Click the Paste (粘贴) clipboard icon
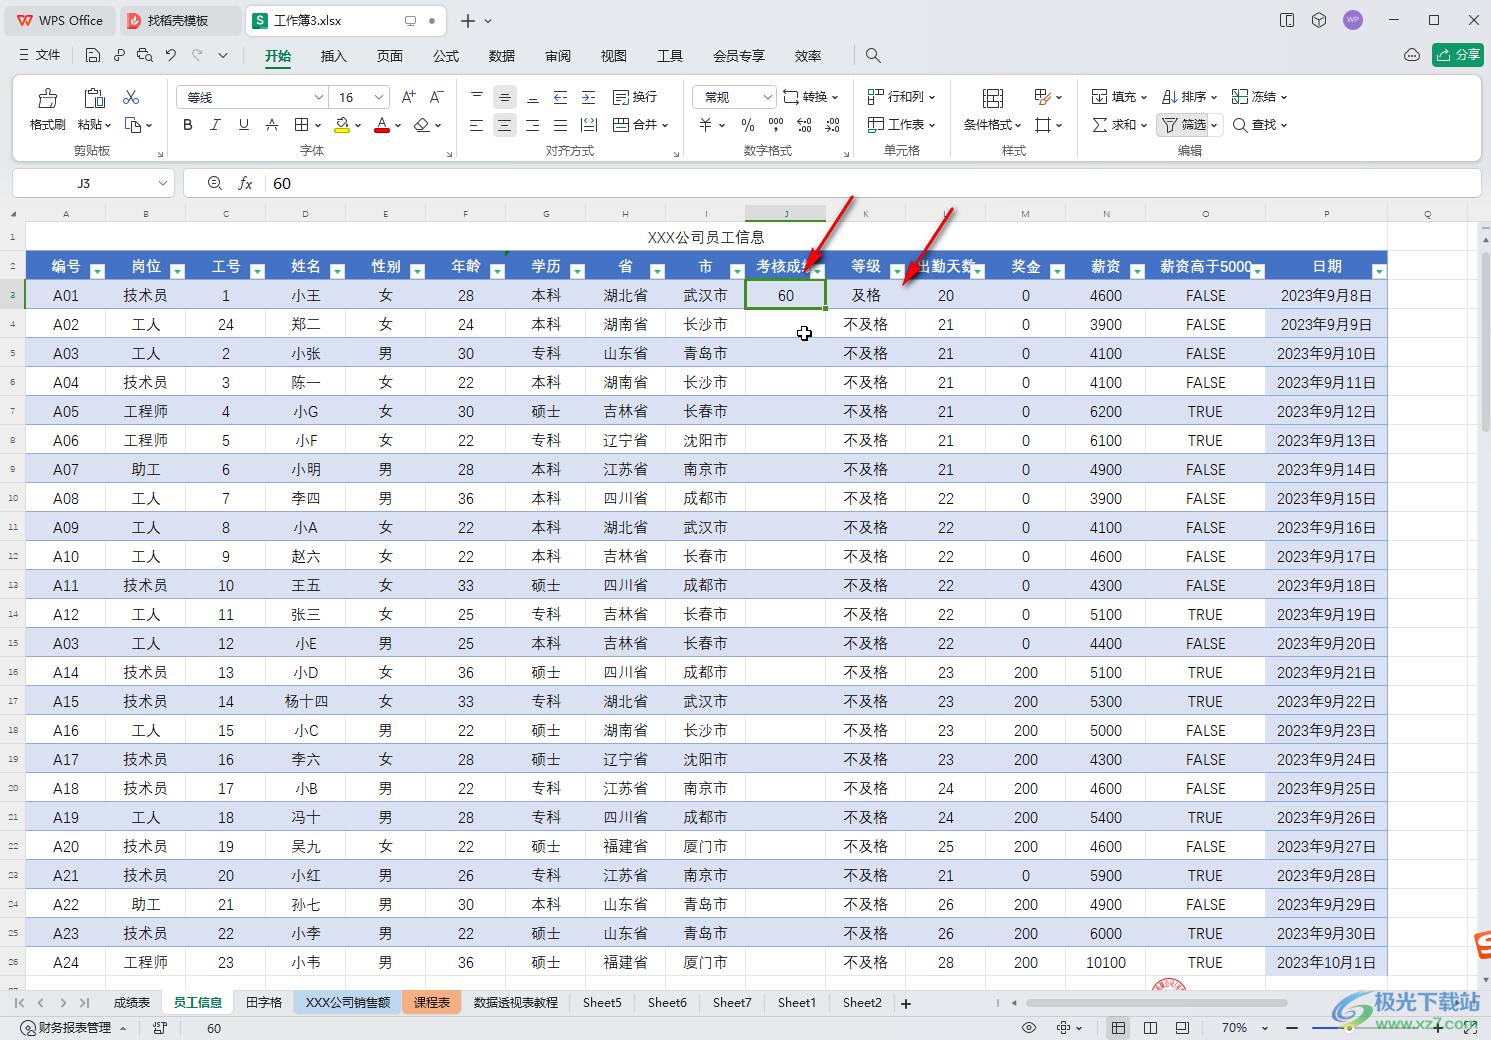Image resolution: width=1491 pixels, height=1040 pixels. point(94,98)
